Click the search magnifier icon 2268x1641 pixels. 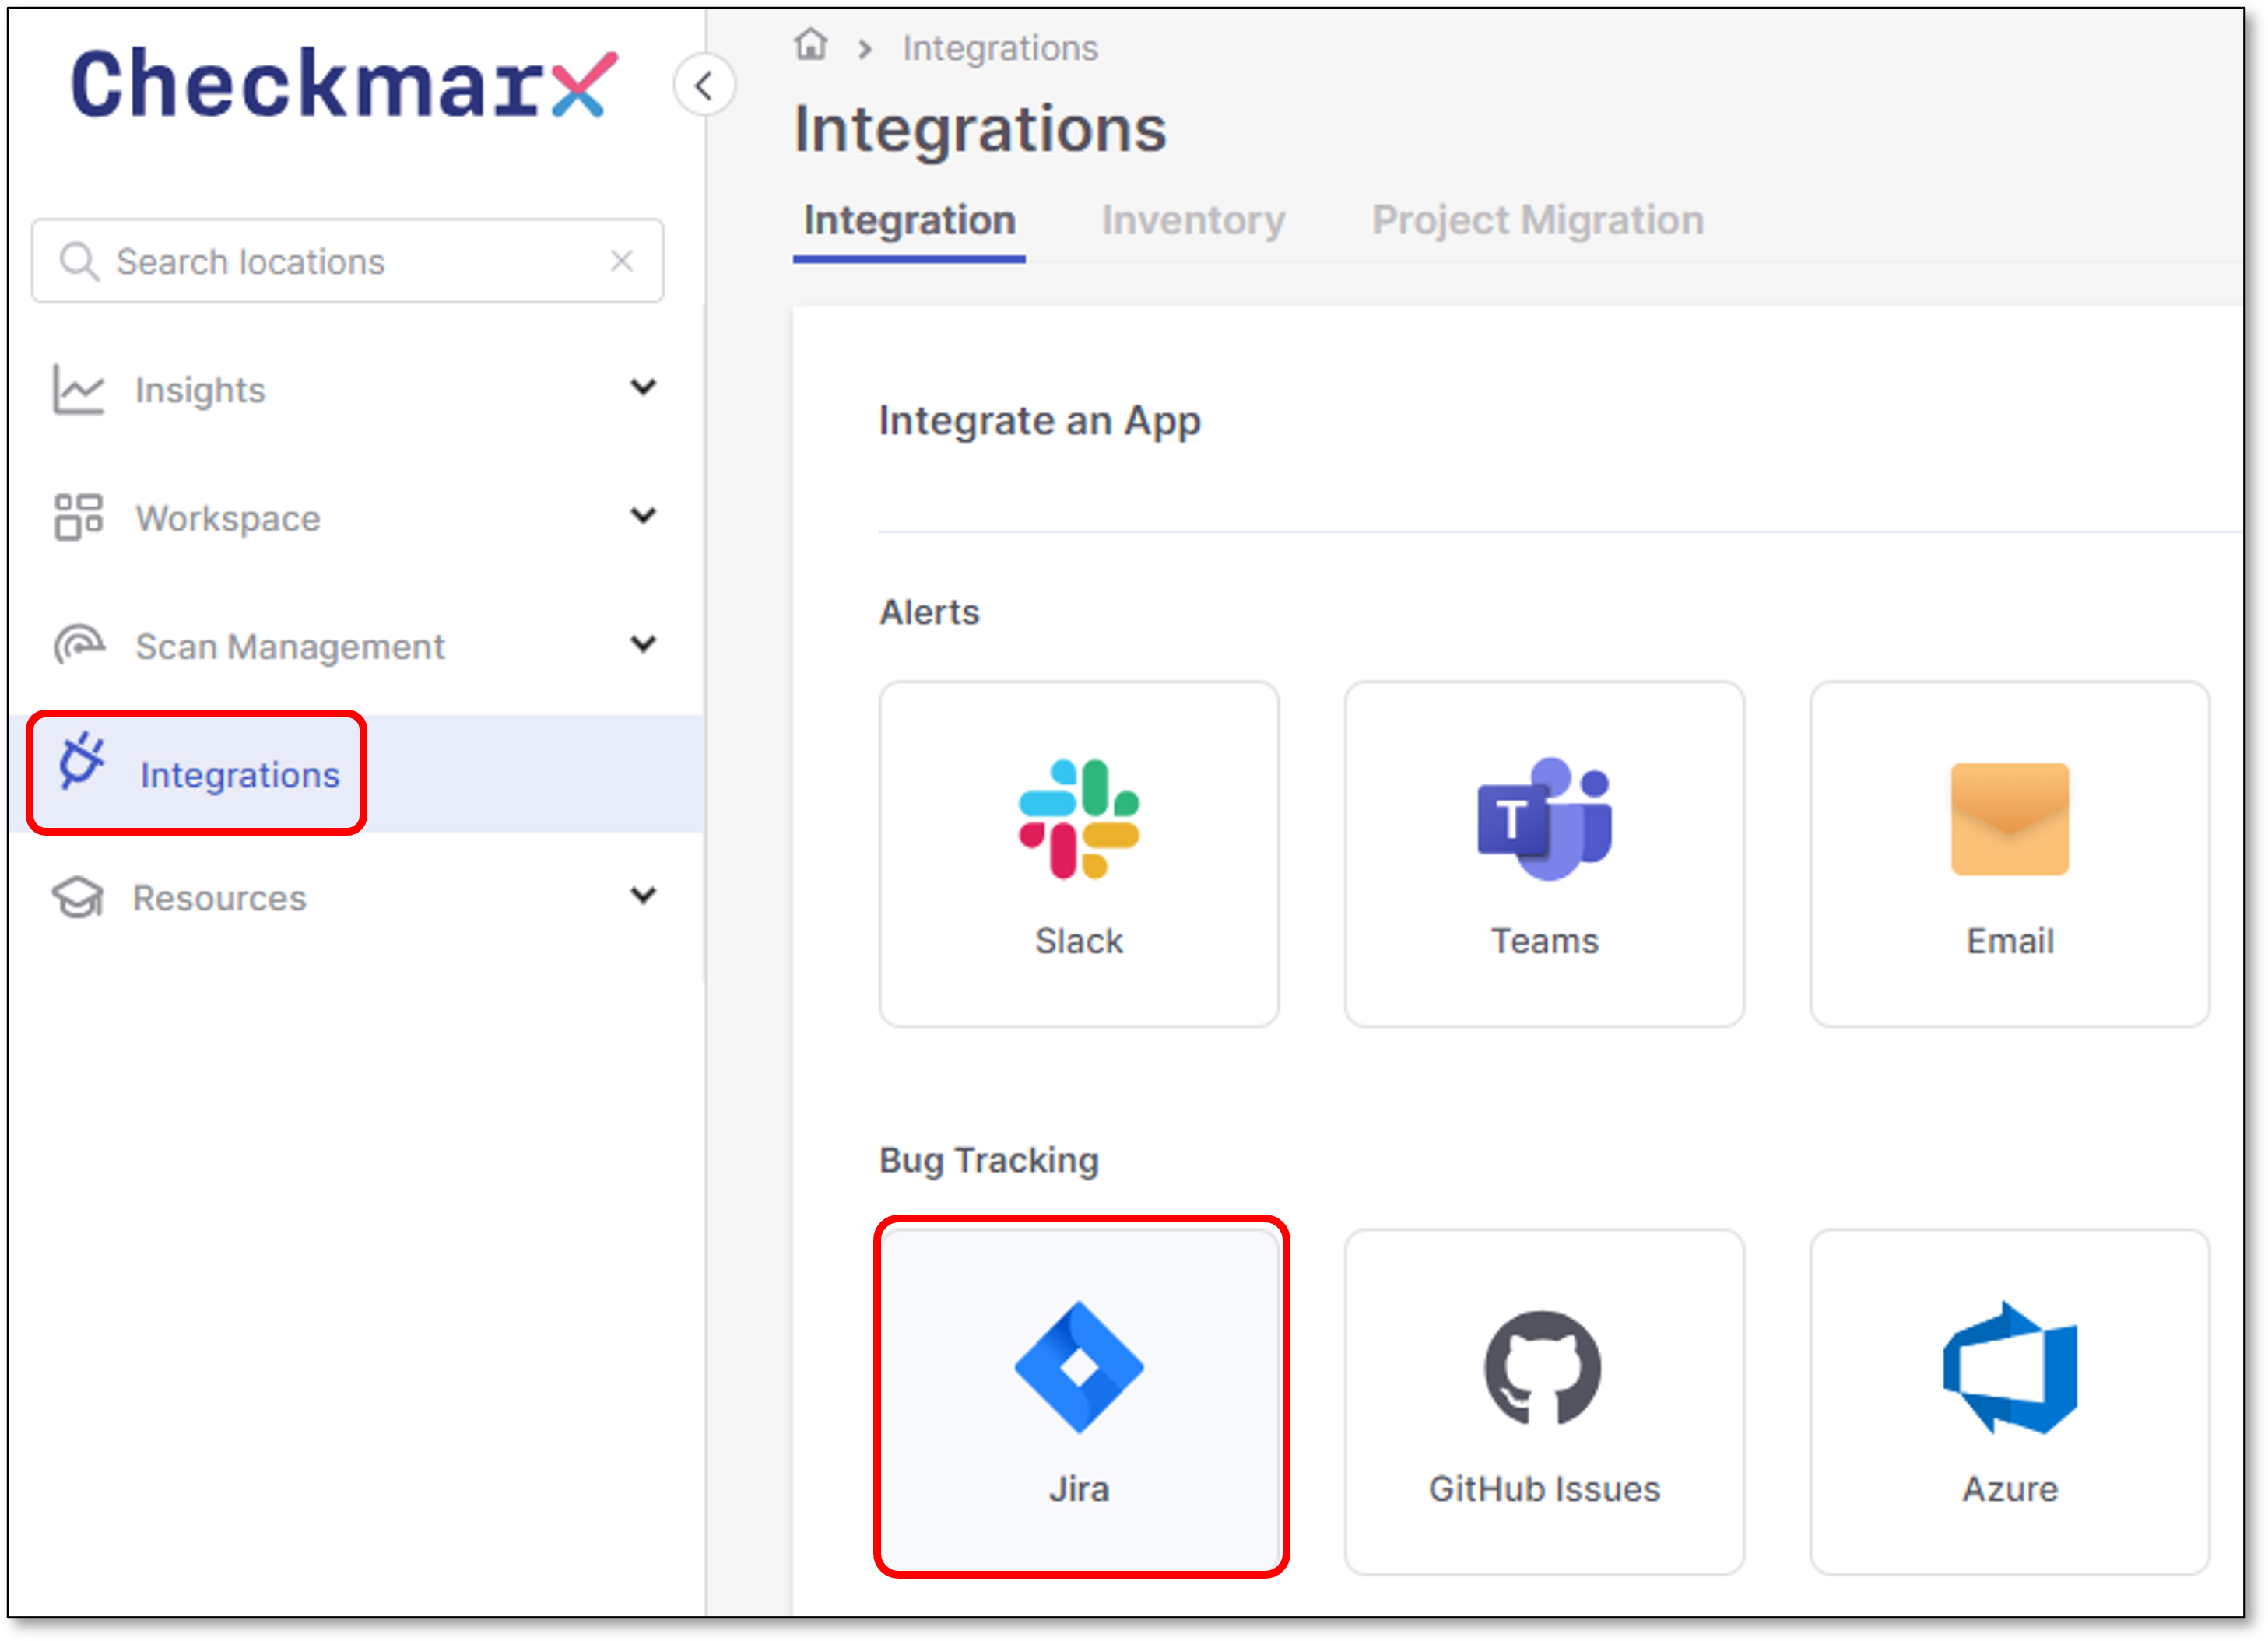click(x=79, y=262)
